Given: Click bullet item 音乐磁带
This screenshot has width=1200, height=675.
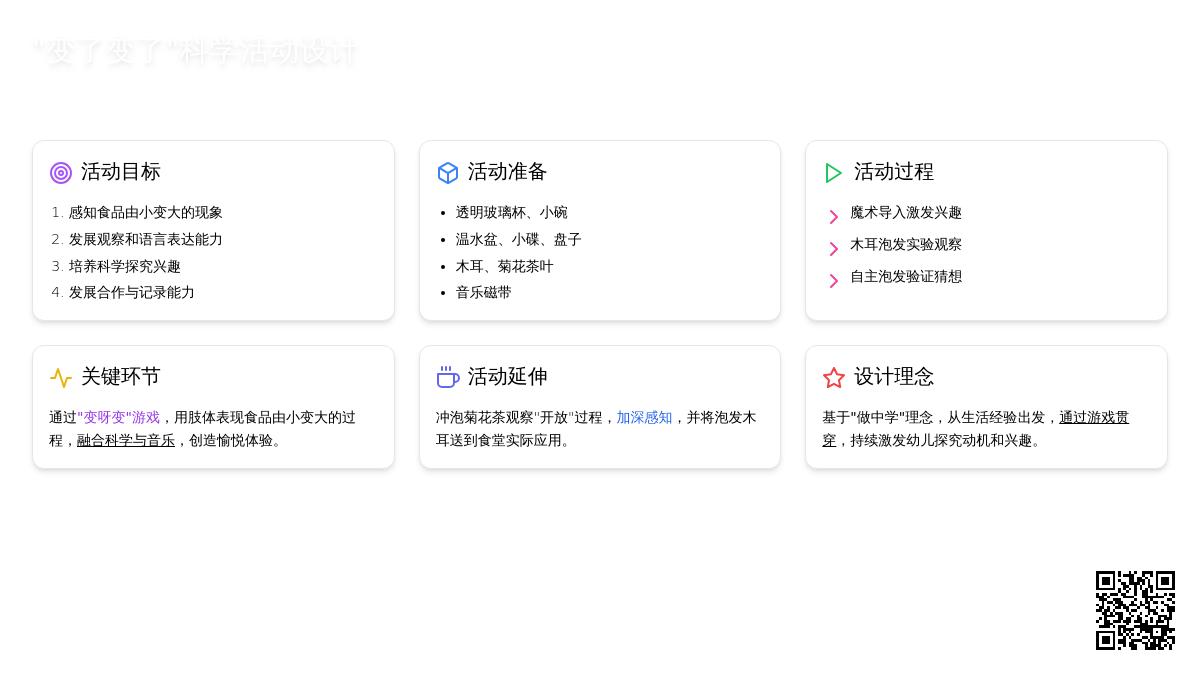Looking at the screenshot, I should coord(484,293).
